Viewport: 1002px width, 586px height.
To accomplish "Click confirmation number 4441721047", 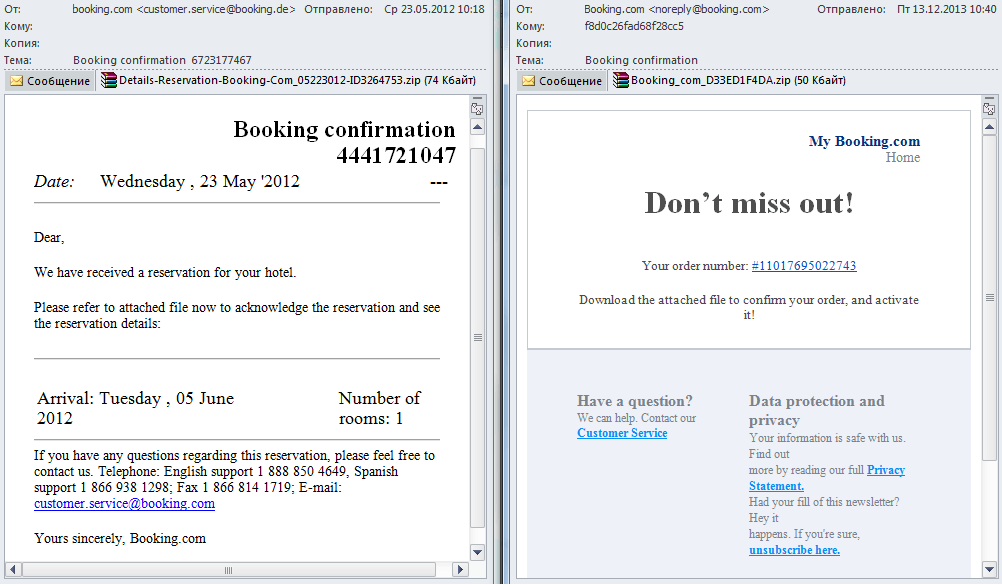I will 396,155.
